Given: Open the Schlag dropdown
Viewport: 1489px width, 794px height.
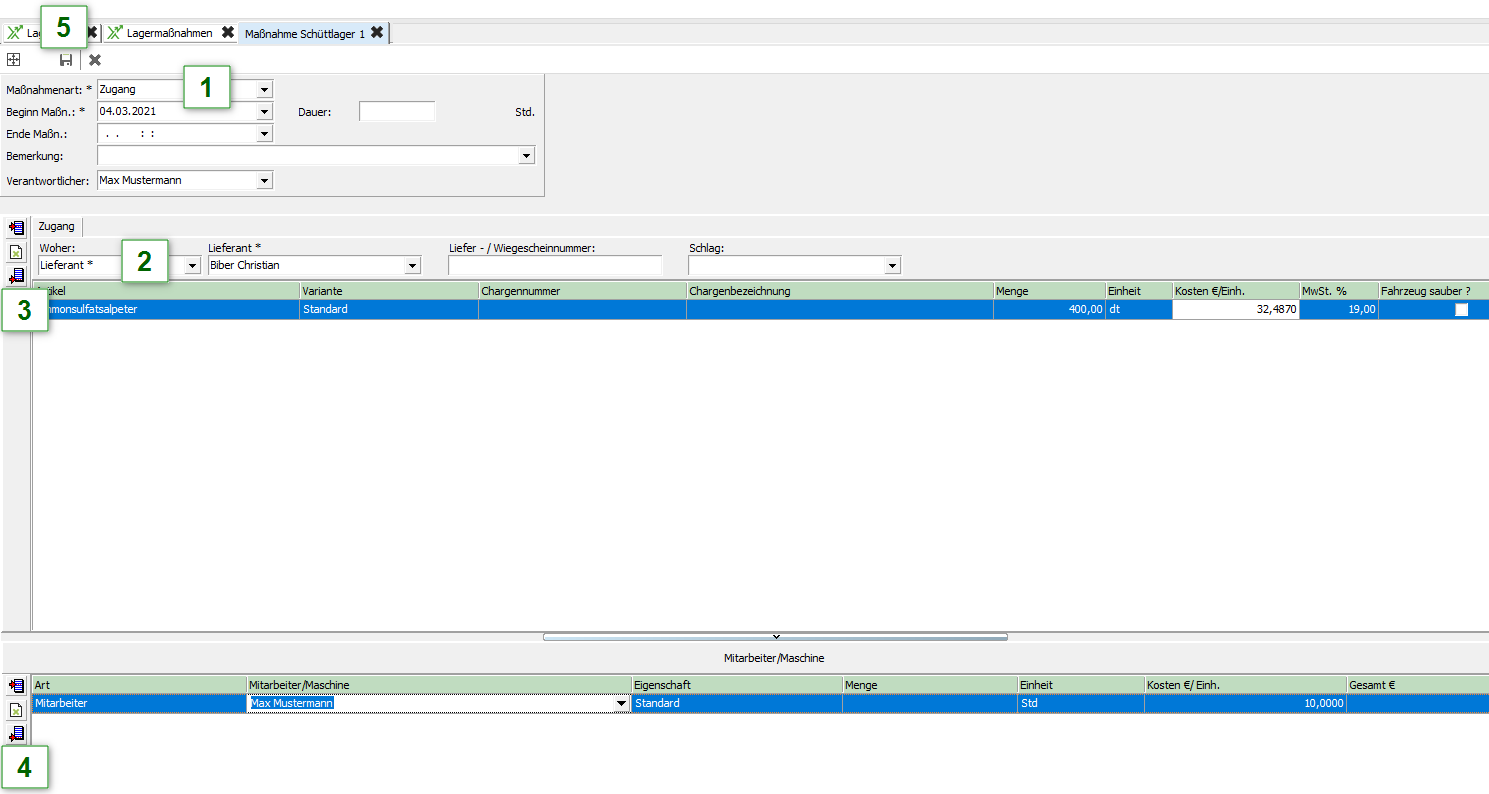Looking at the screenshot, I should pos(892,266).
